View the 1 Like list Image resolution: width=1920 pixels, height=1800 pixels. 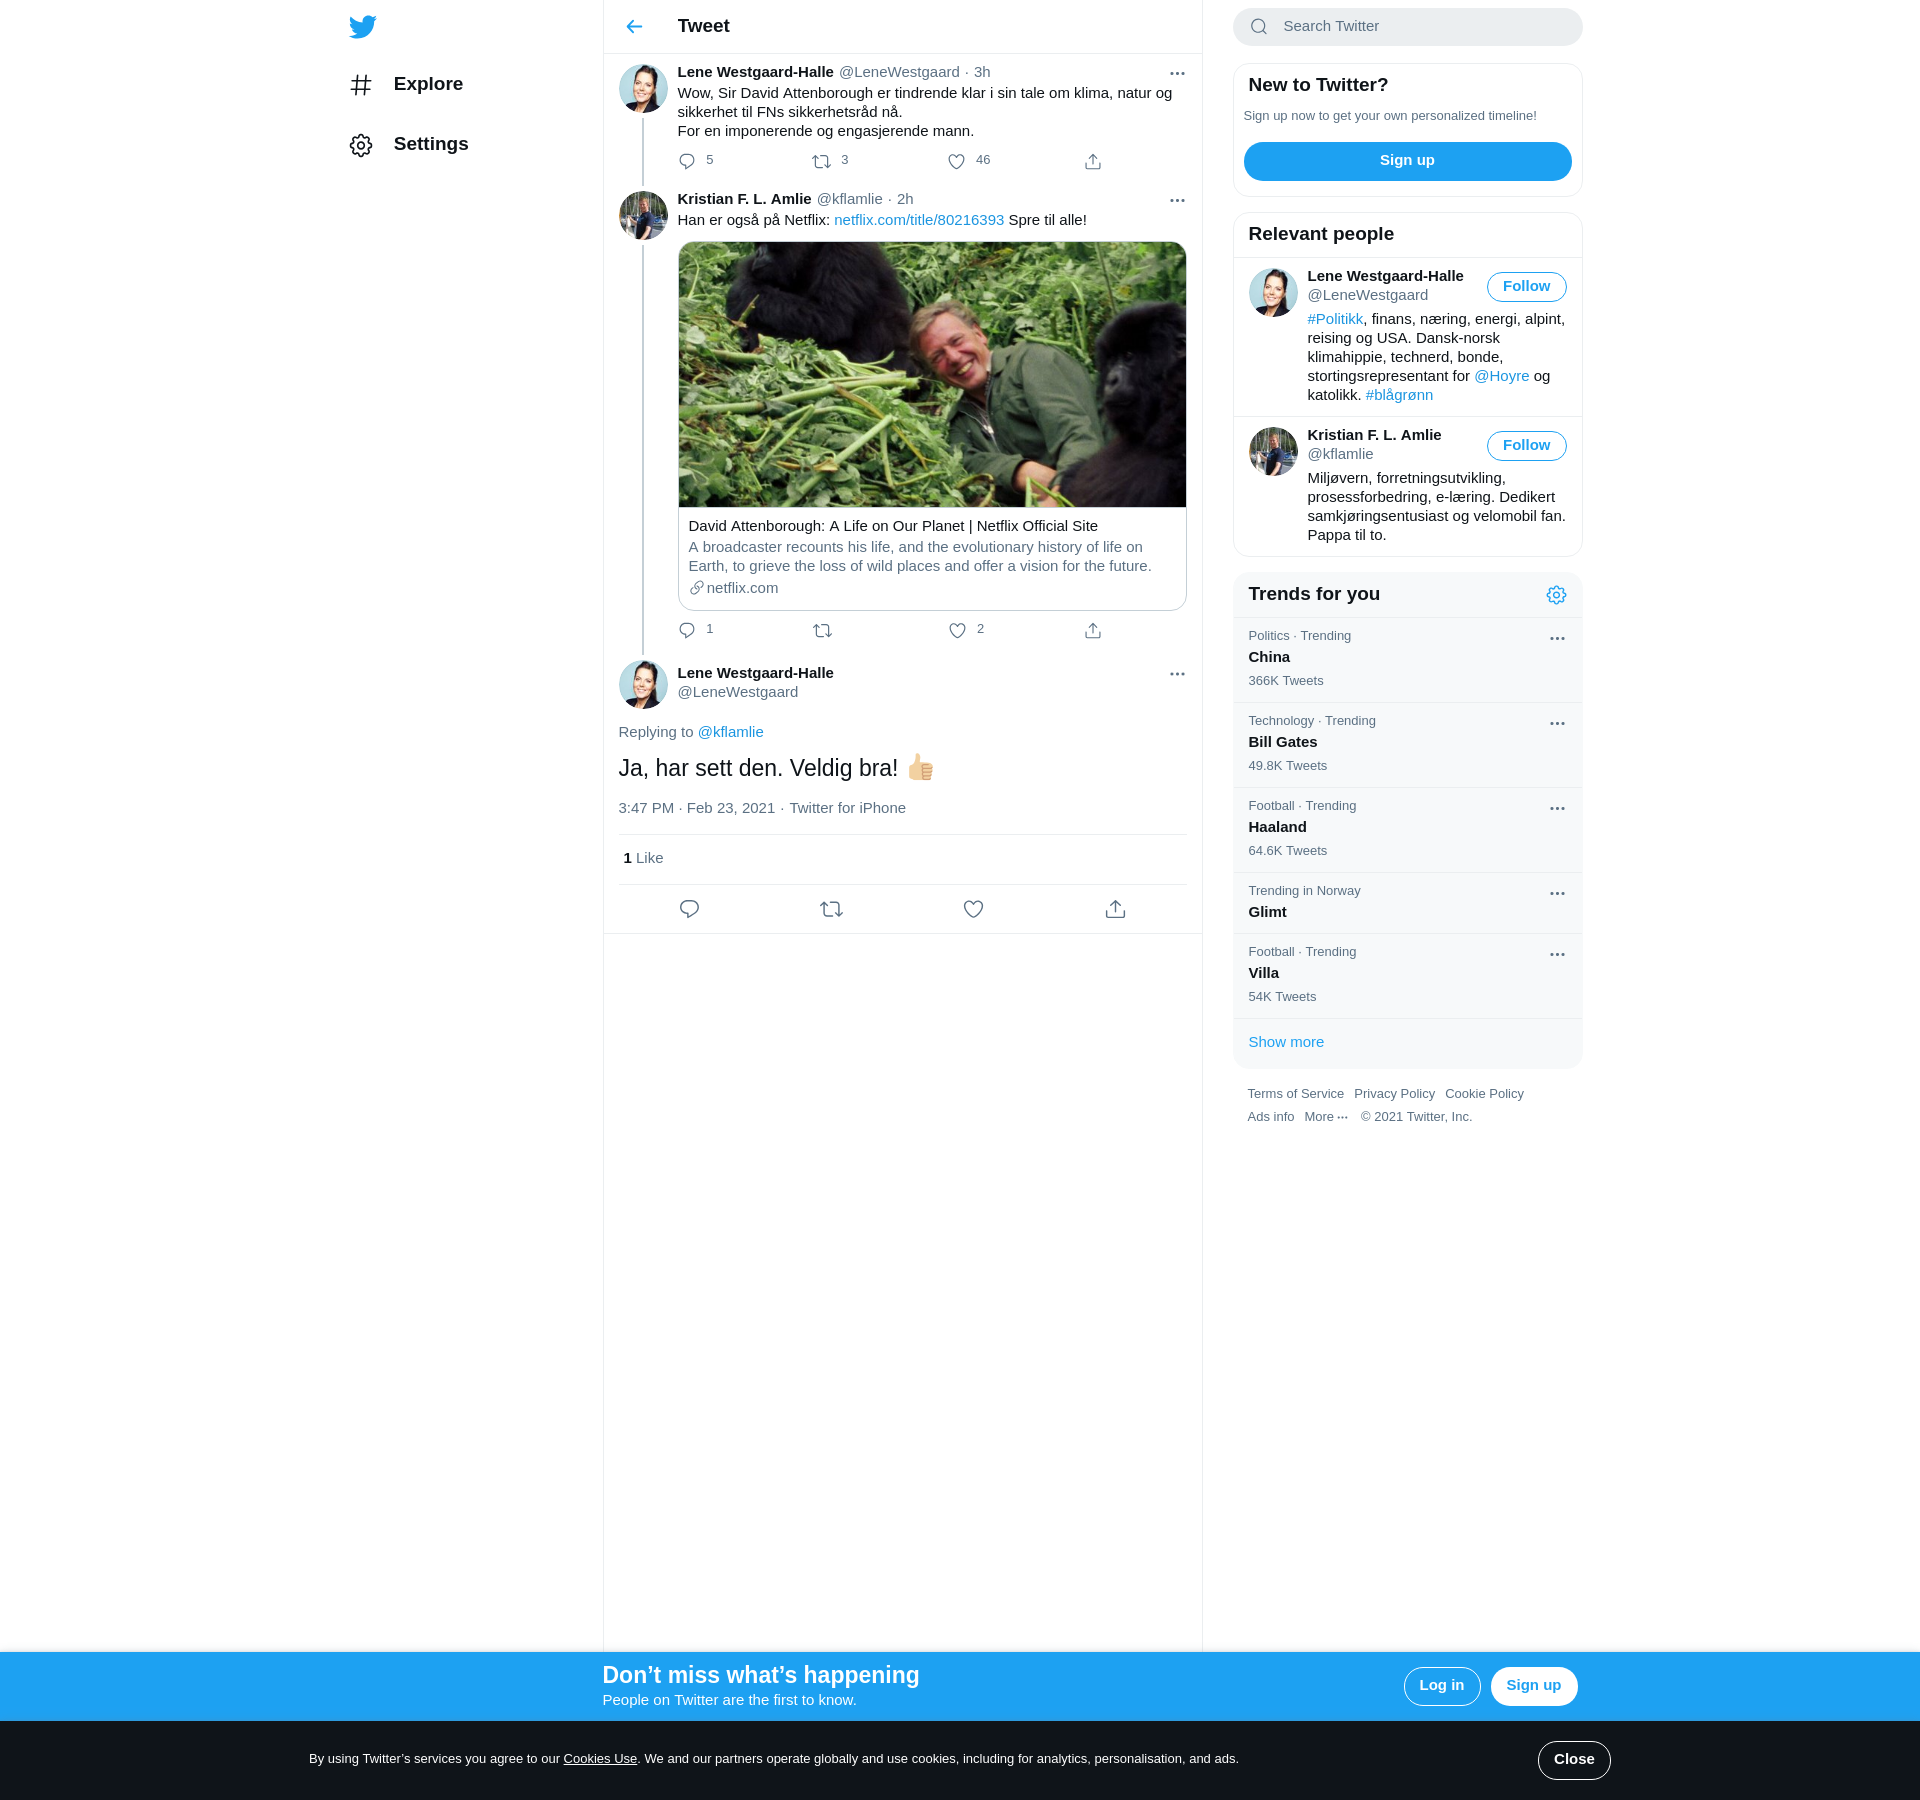(x=643, y=858)
